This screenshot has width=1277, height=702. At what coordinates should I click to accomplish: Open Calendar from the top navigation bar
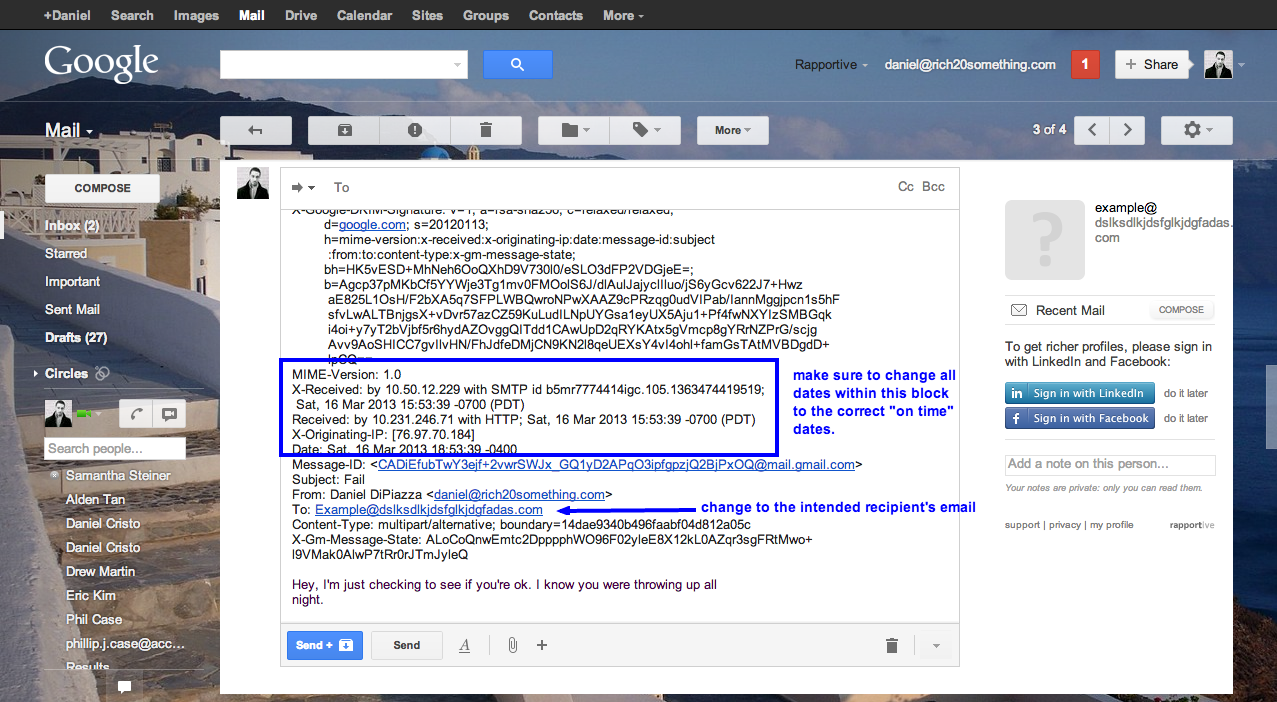[364, 15]
